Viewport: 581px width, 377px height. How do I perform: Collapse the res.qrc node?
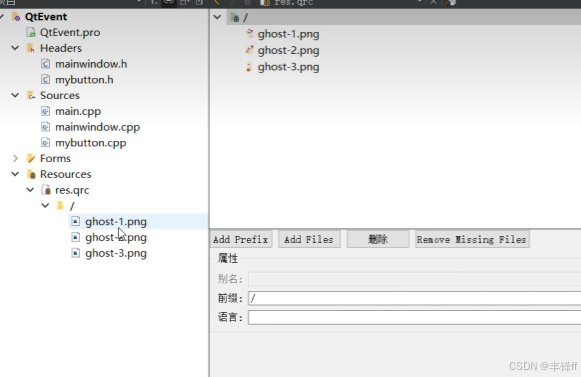coord(30,190)
